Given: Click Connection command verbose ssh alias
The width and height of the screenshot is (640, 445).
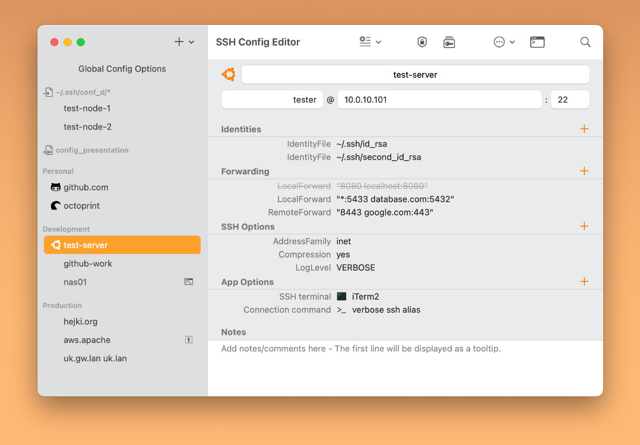Looking at the screenshot, I should point(386,310).
